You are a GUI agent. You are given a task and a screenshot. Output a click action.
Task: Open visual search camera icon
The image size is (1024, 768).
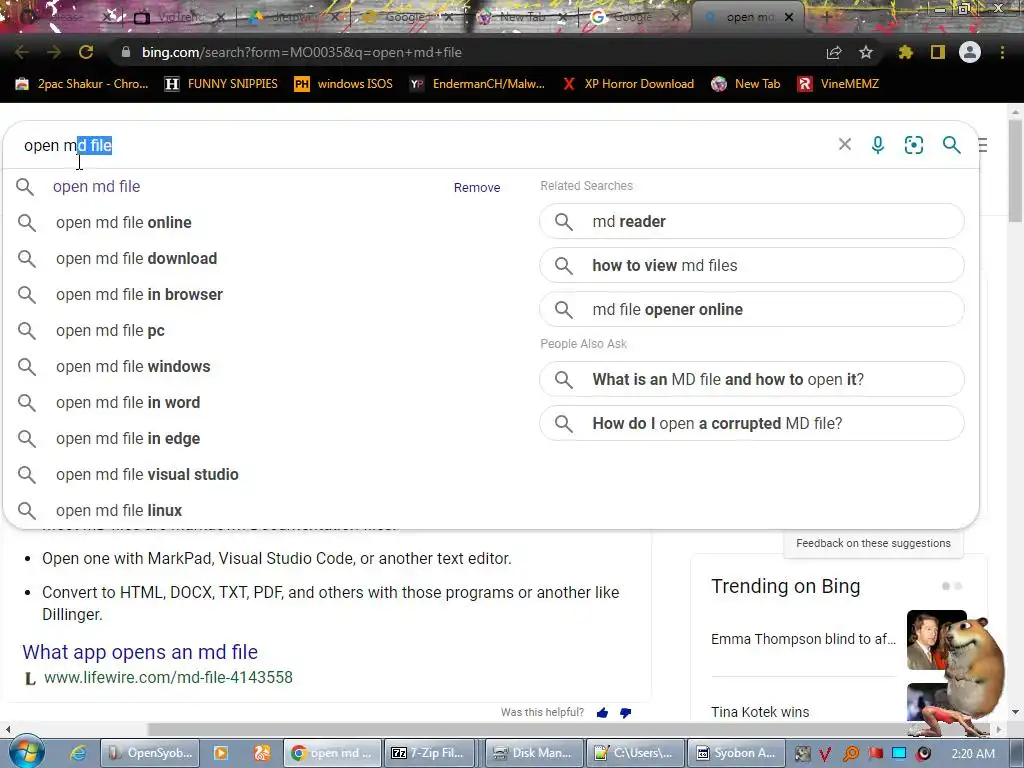click(x=914, y=144)
